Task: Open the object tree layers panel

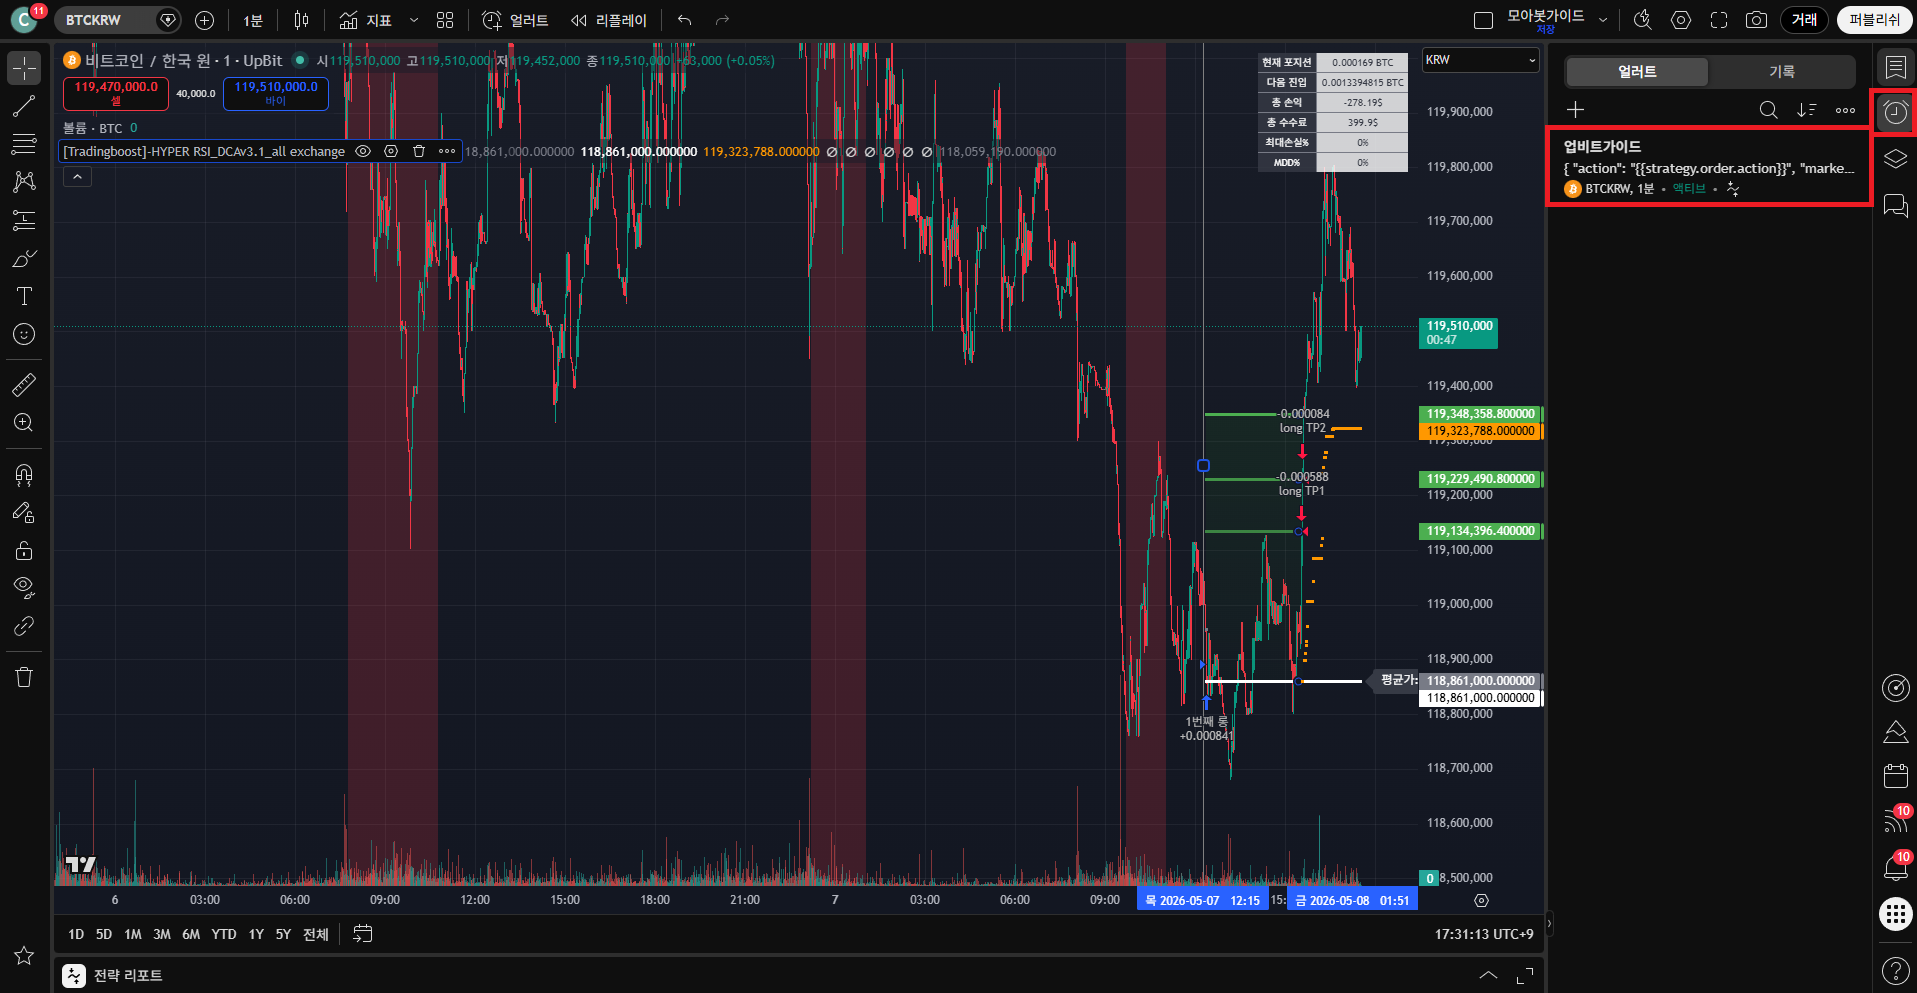Action: pos(1895,159)
